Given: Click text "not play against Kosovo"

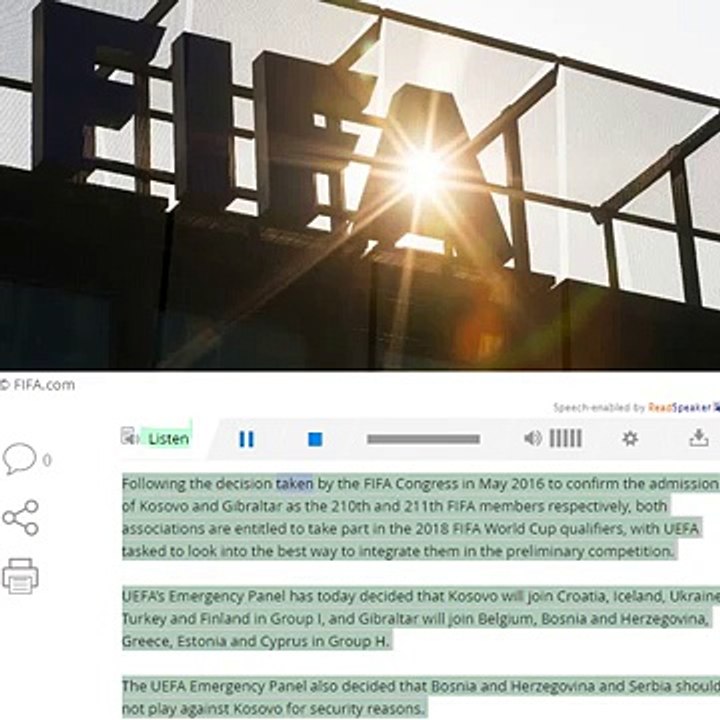Looking at the screenshot, I should [202, 708].
